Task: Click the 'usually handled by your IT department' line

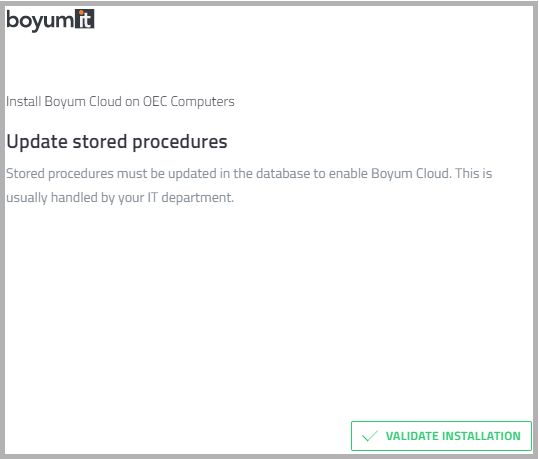Action: tap(120, 198)
